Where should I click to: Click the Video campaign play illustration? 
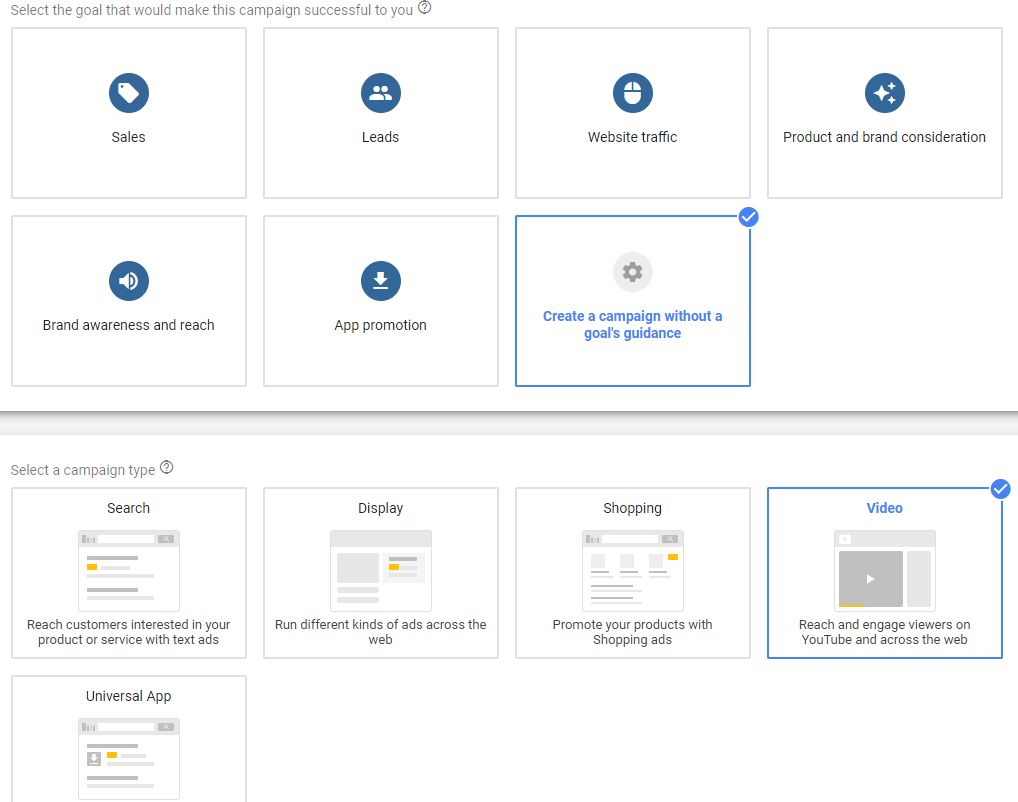[884, 571]
